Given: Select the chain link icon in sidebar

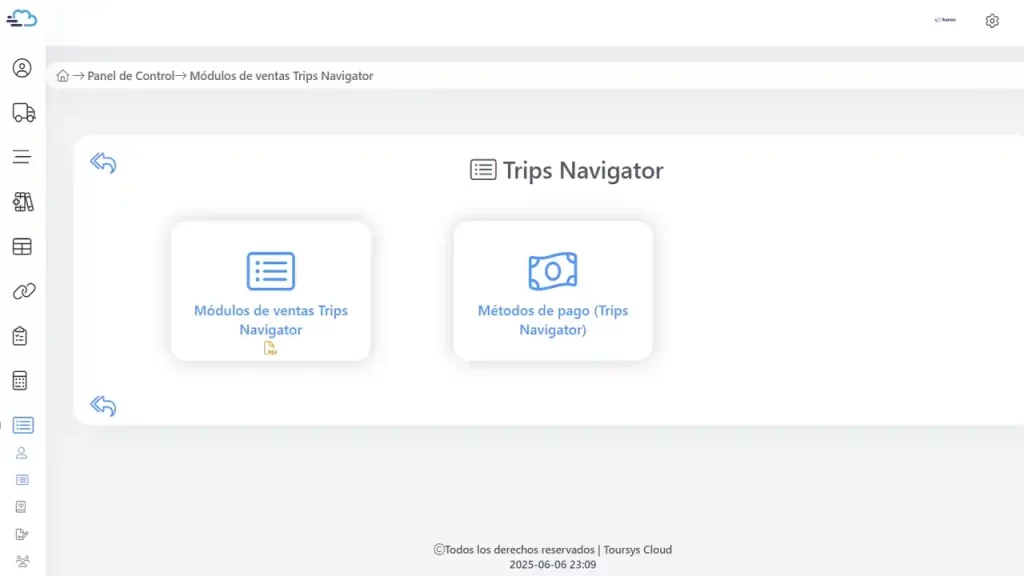Looking at the screenshot, I should (x=22, y=291).
